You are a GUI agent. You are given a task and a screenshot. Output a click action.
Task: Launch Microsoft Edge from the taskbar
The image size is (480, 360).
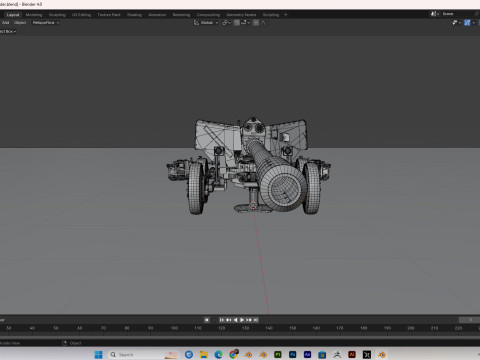(x=218, y=354)
